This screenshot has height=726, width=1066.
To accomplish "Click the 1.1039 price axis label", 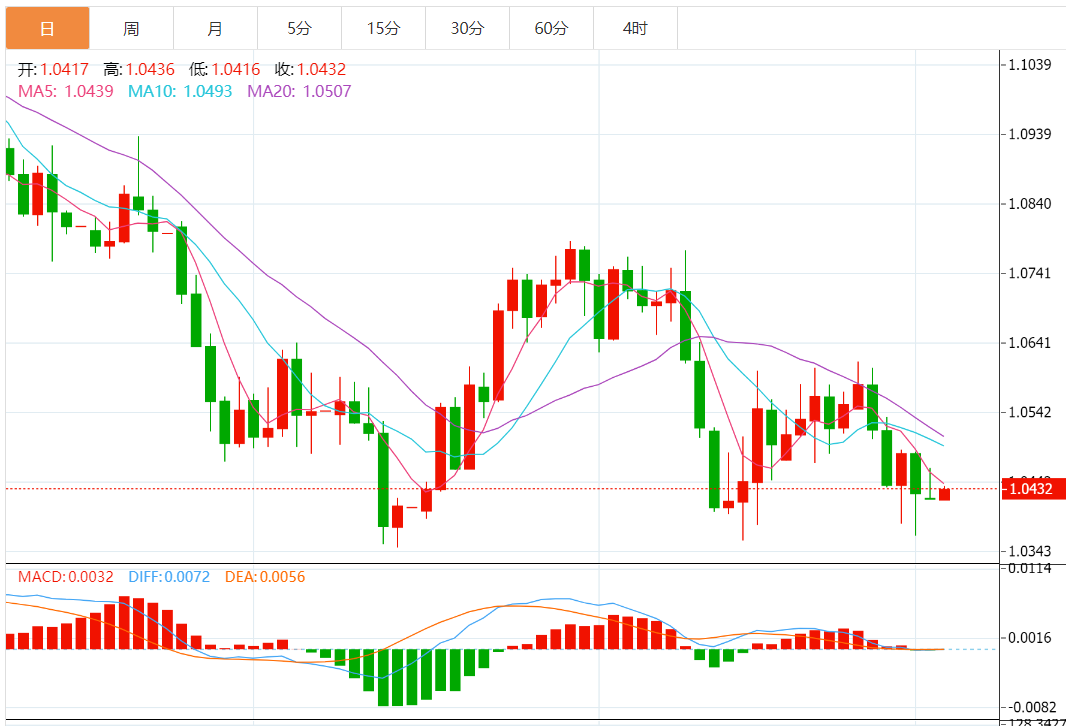I will tap(1029, 65).
